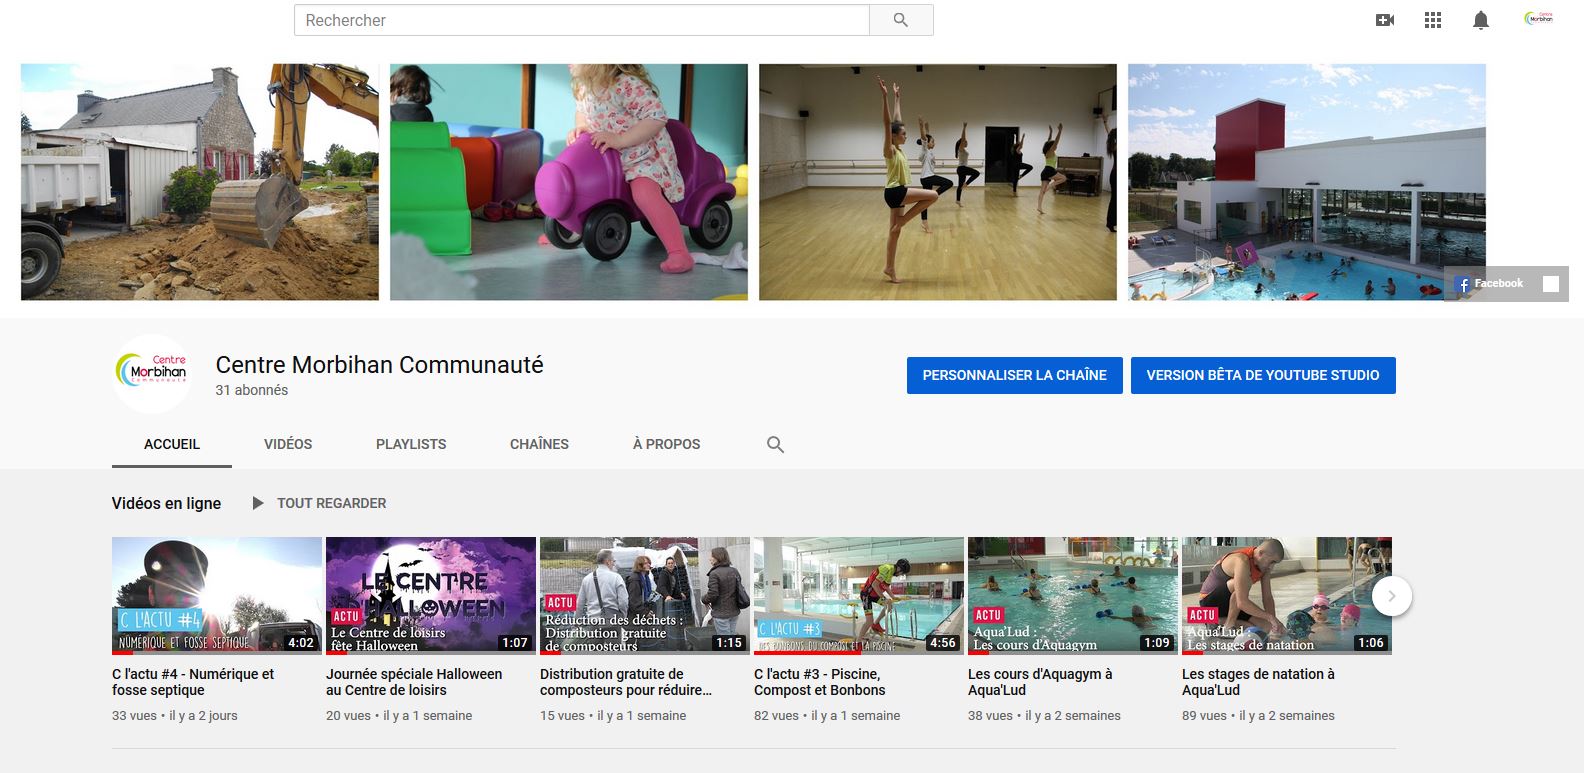This screenshot has height=773, width=1584.
Task: Switch to the Playlists tab
Action: [x=411, y=444]
